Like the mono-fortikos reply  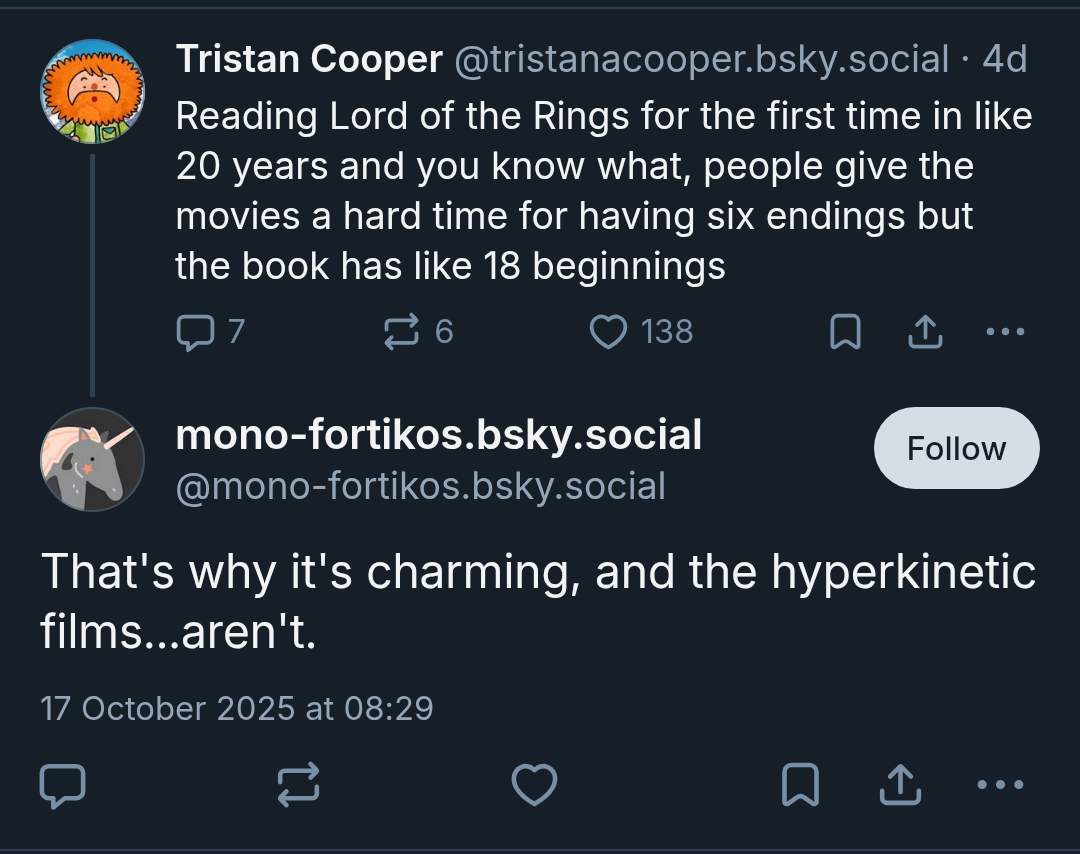tap(534, 784)
